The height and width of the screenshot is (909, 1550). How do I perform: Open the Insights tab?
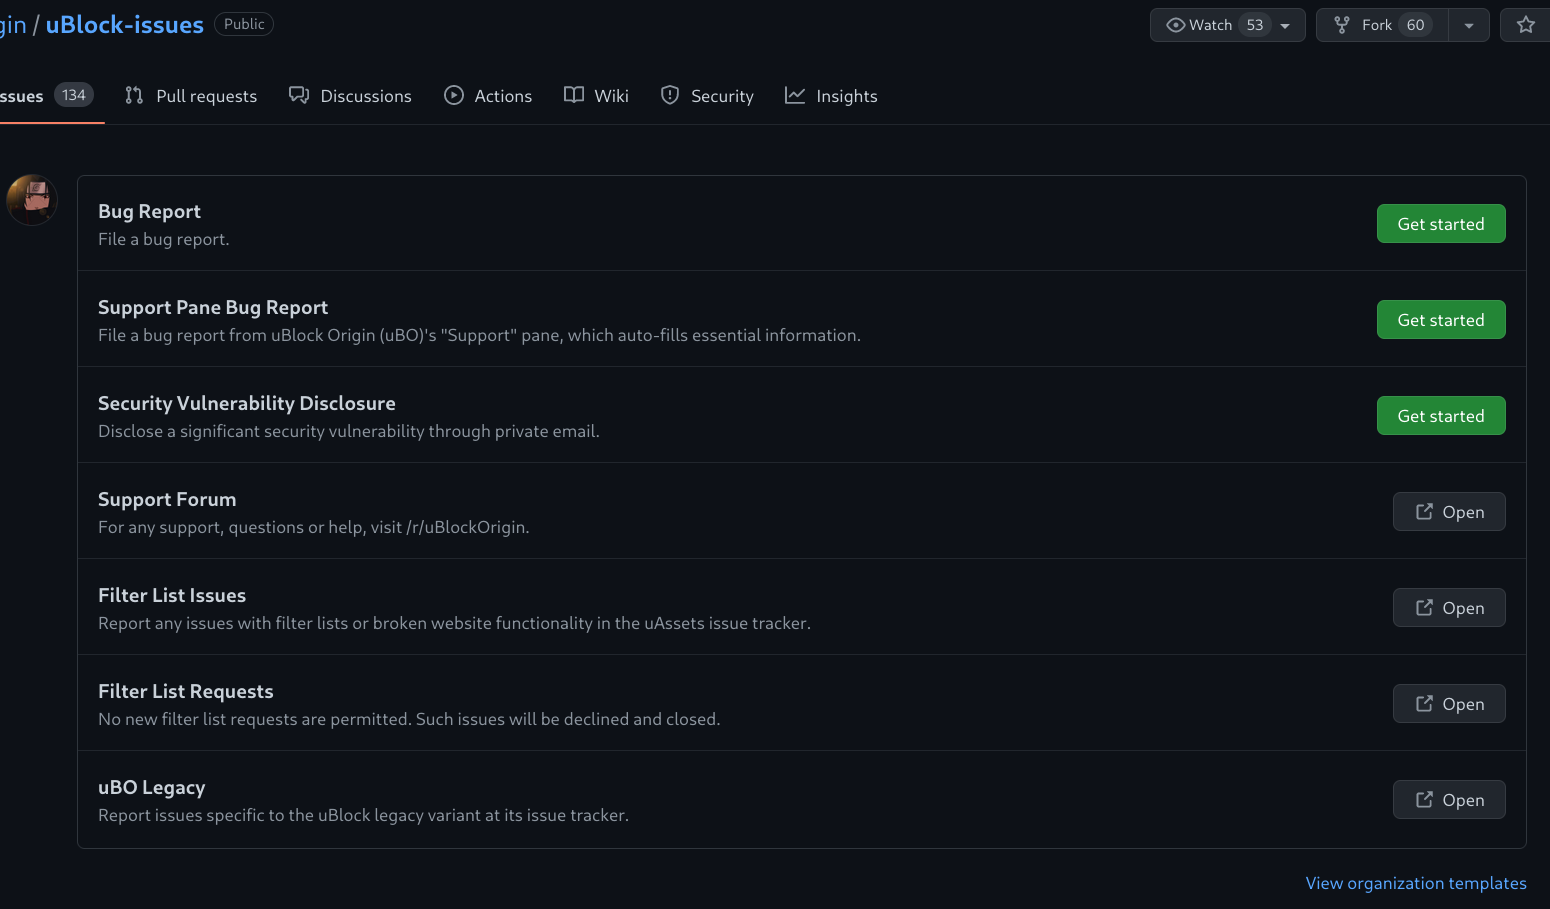(x=831, y=95)
